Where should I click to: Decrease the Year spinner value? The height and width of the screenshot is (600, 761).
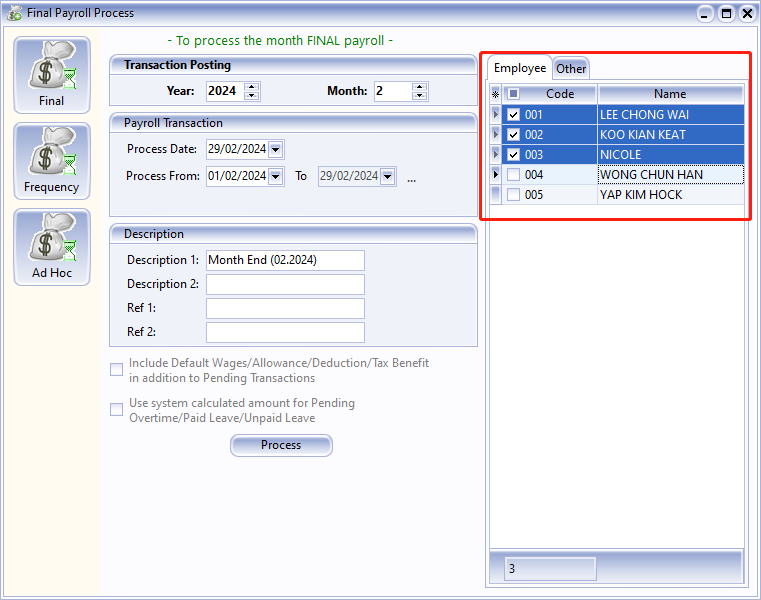[x=251, y=96]
